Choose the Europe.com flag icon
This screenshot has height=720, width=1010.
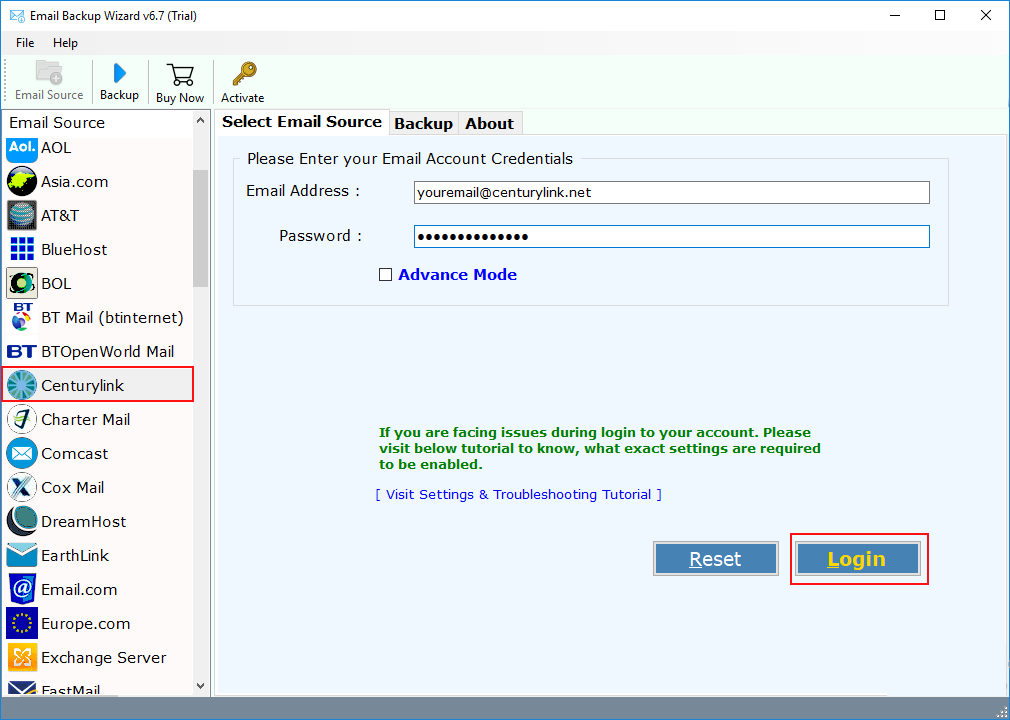click(x=22, y=623)
